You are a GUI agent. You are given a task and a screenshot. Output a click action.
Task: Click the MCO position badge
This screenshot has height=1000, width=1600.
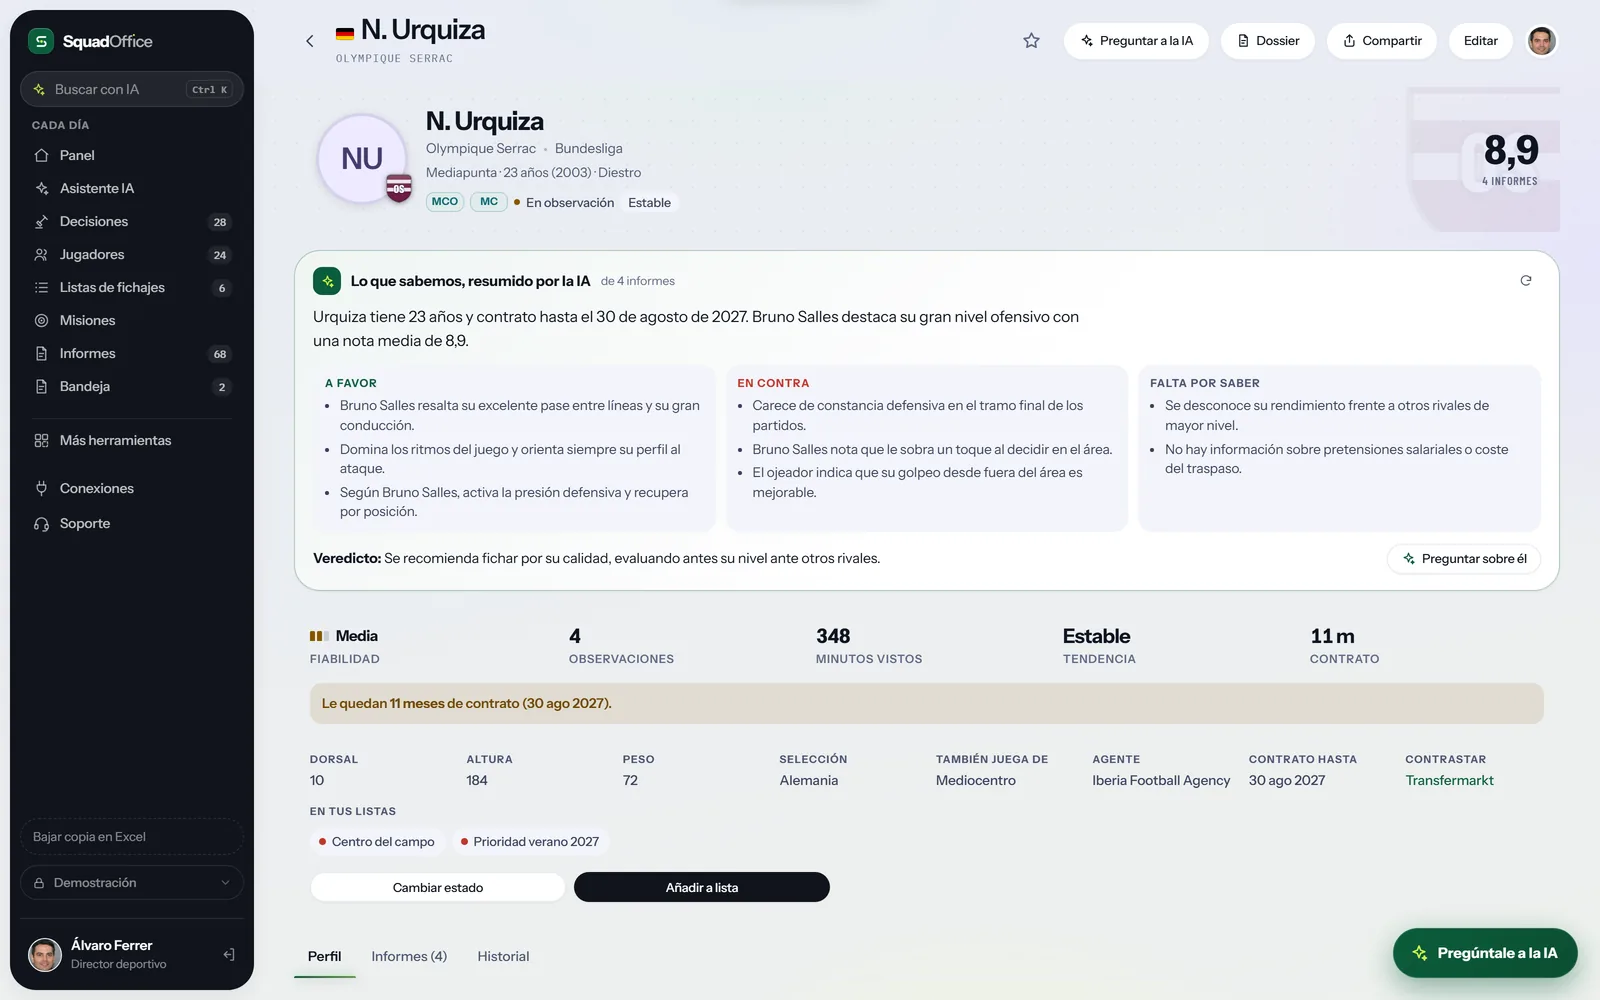coord(445,202)
